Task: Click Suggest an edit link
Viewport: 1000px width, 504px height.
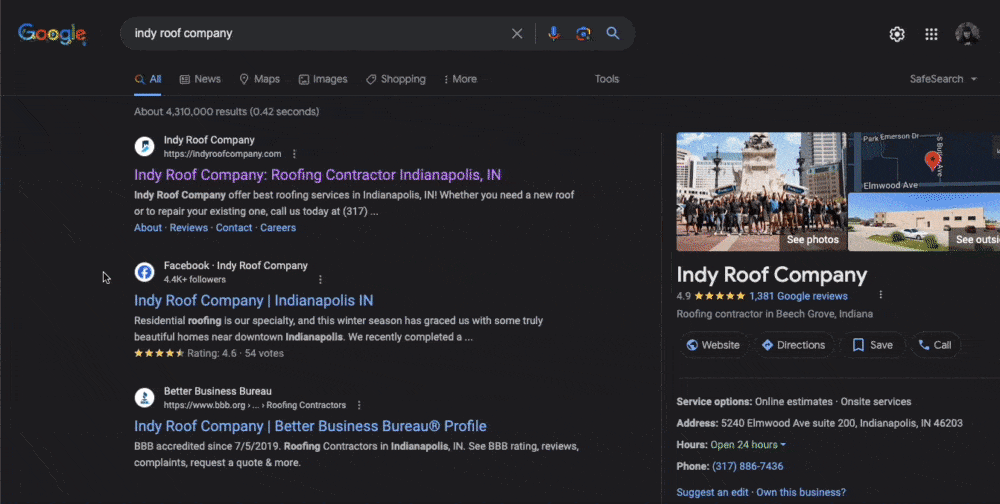Action: click(713, 493)
